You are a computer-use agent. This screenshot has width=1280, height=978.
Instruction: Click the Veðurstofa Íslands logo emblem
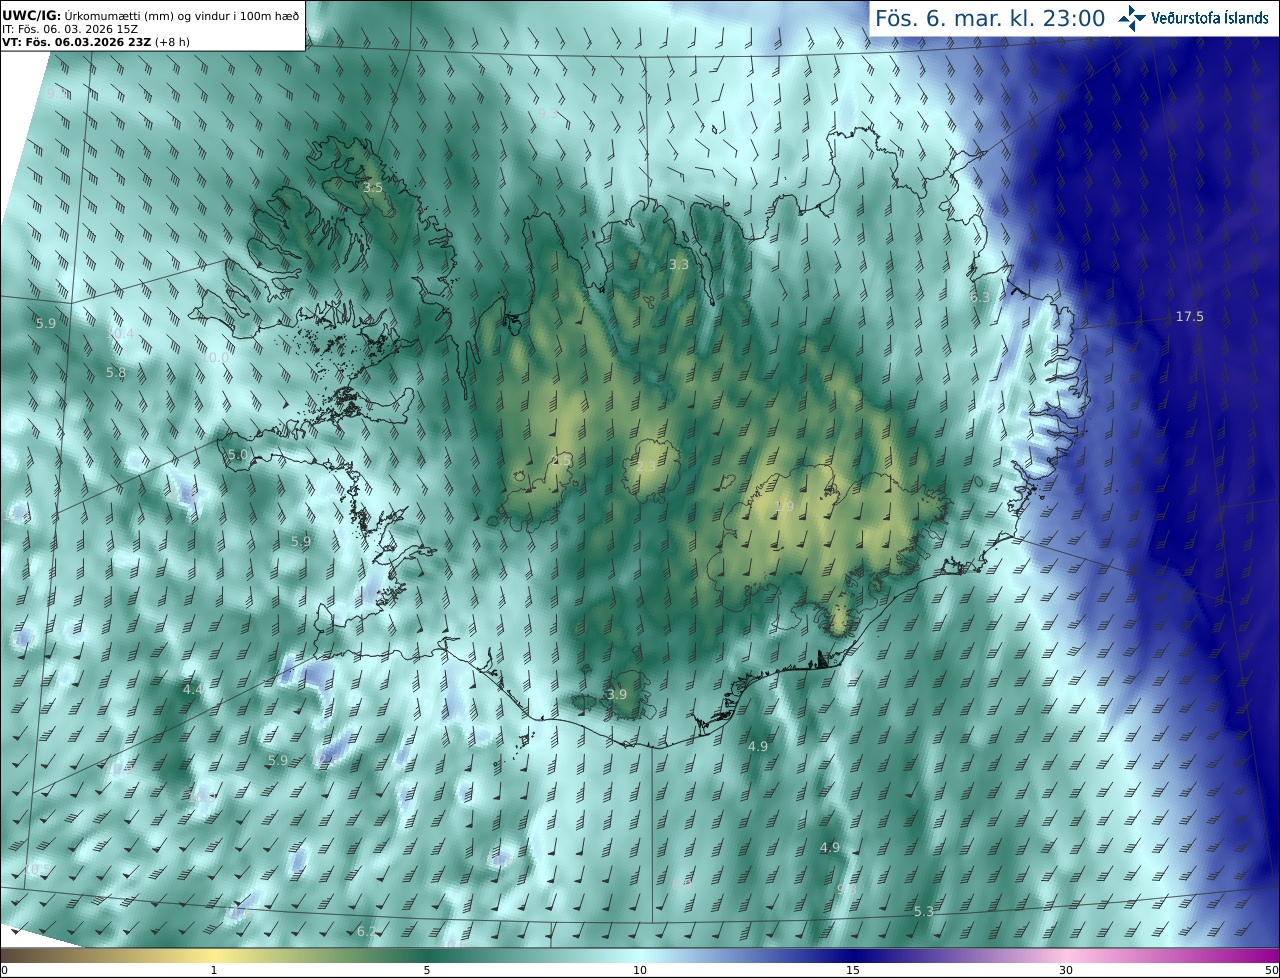point(1133,18)
